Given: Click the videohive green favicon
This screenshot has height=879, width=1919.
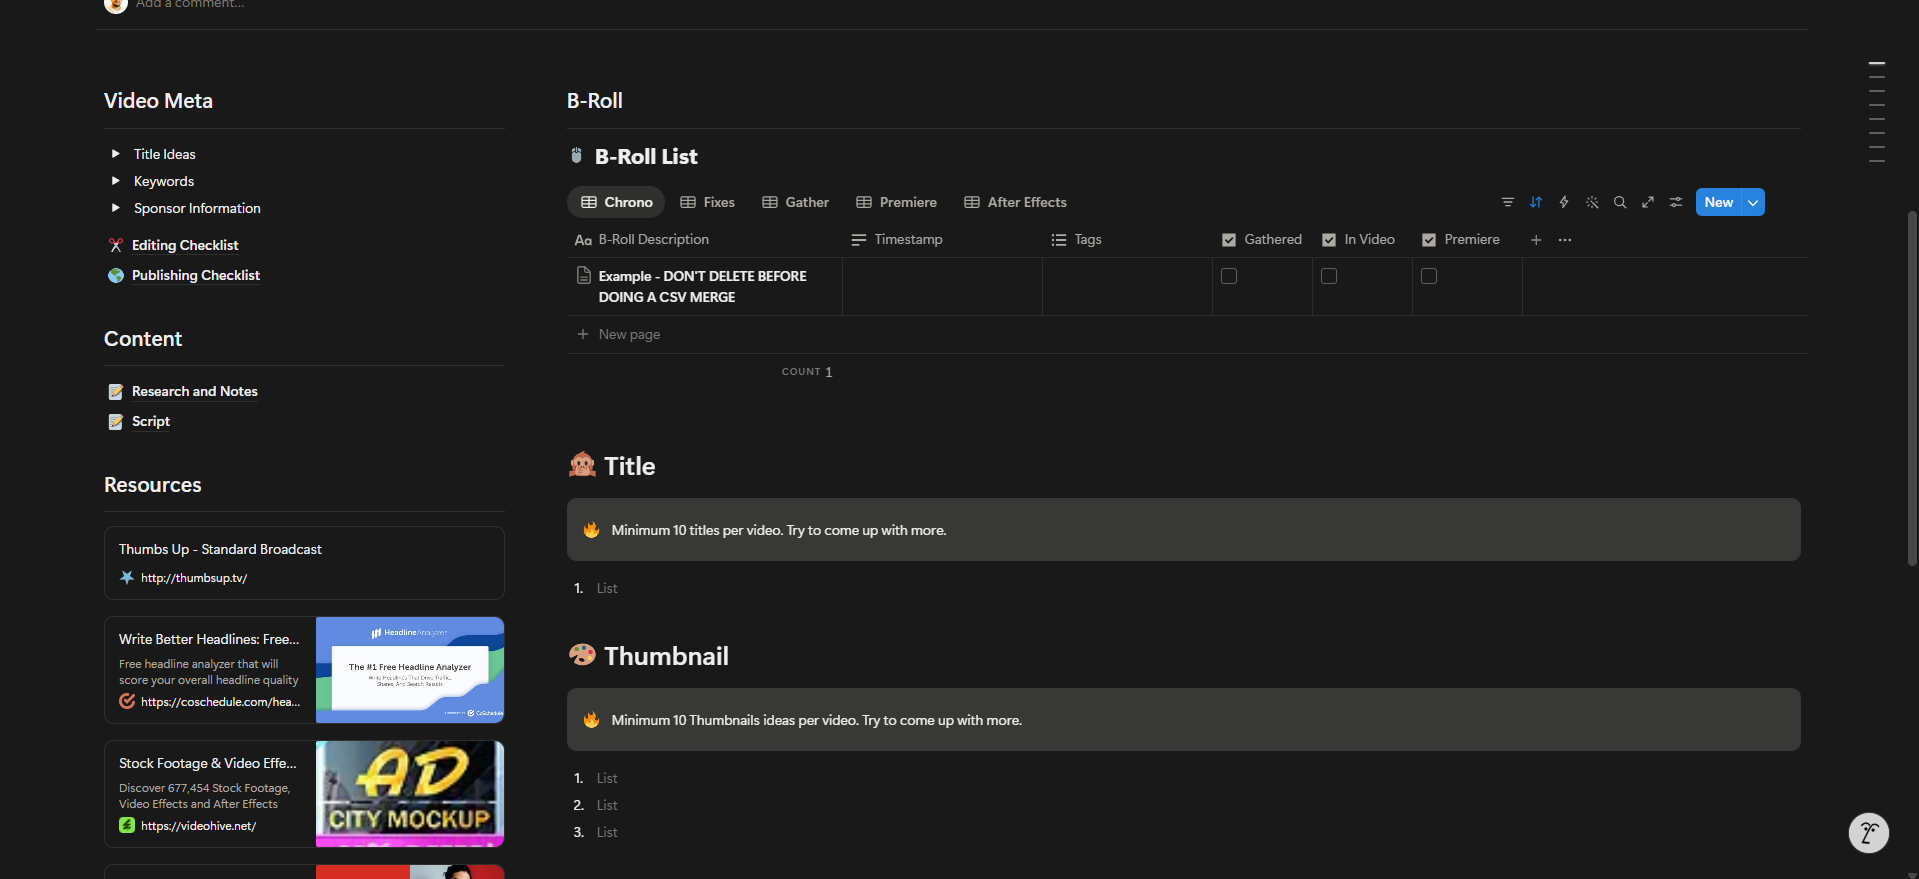Looking at the screenshot, I should point(127,825).
